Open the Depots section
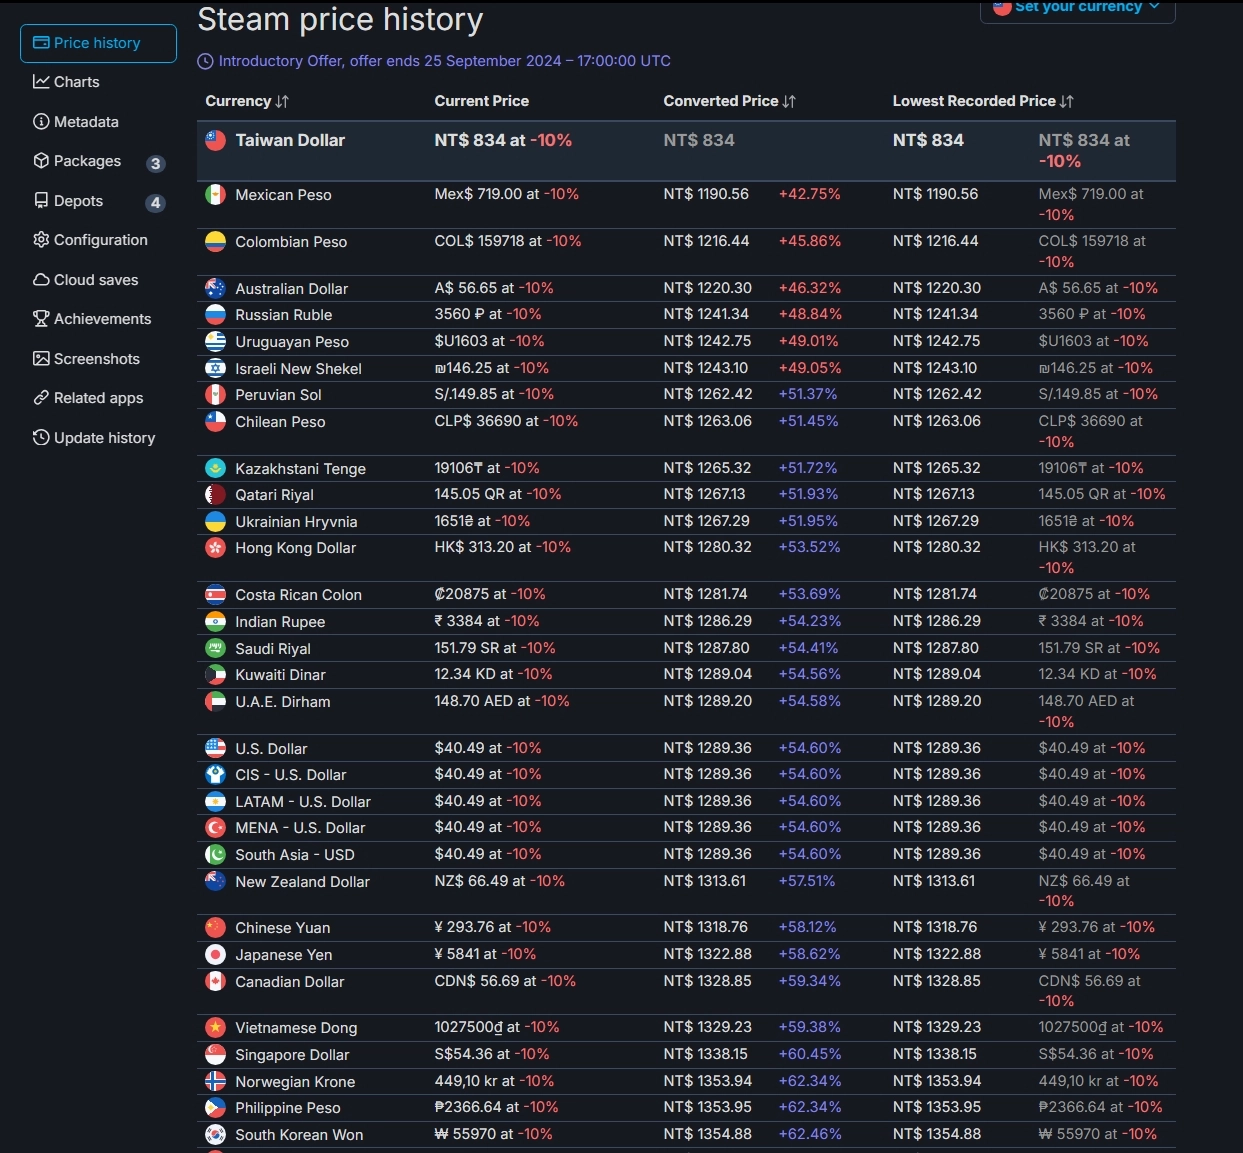 coord(78,201)
